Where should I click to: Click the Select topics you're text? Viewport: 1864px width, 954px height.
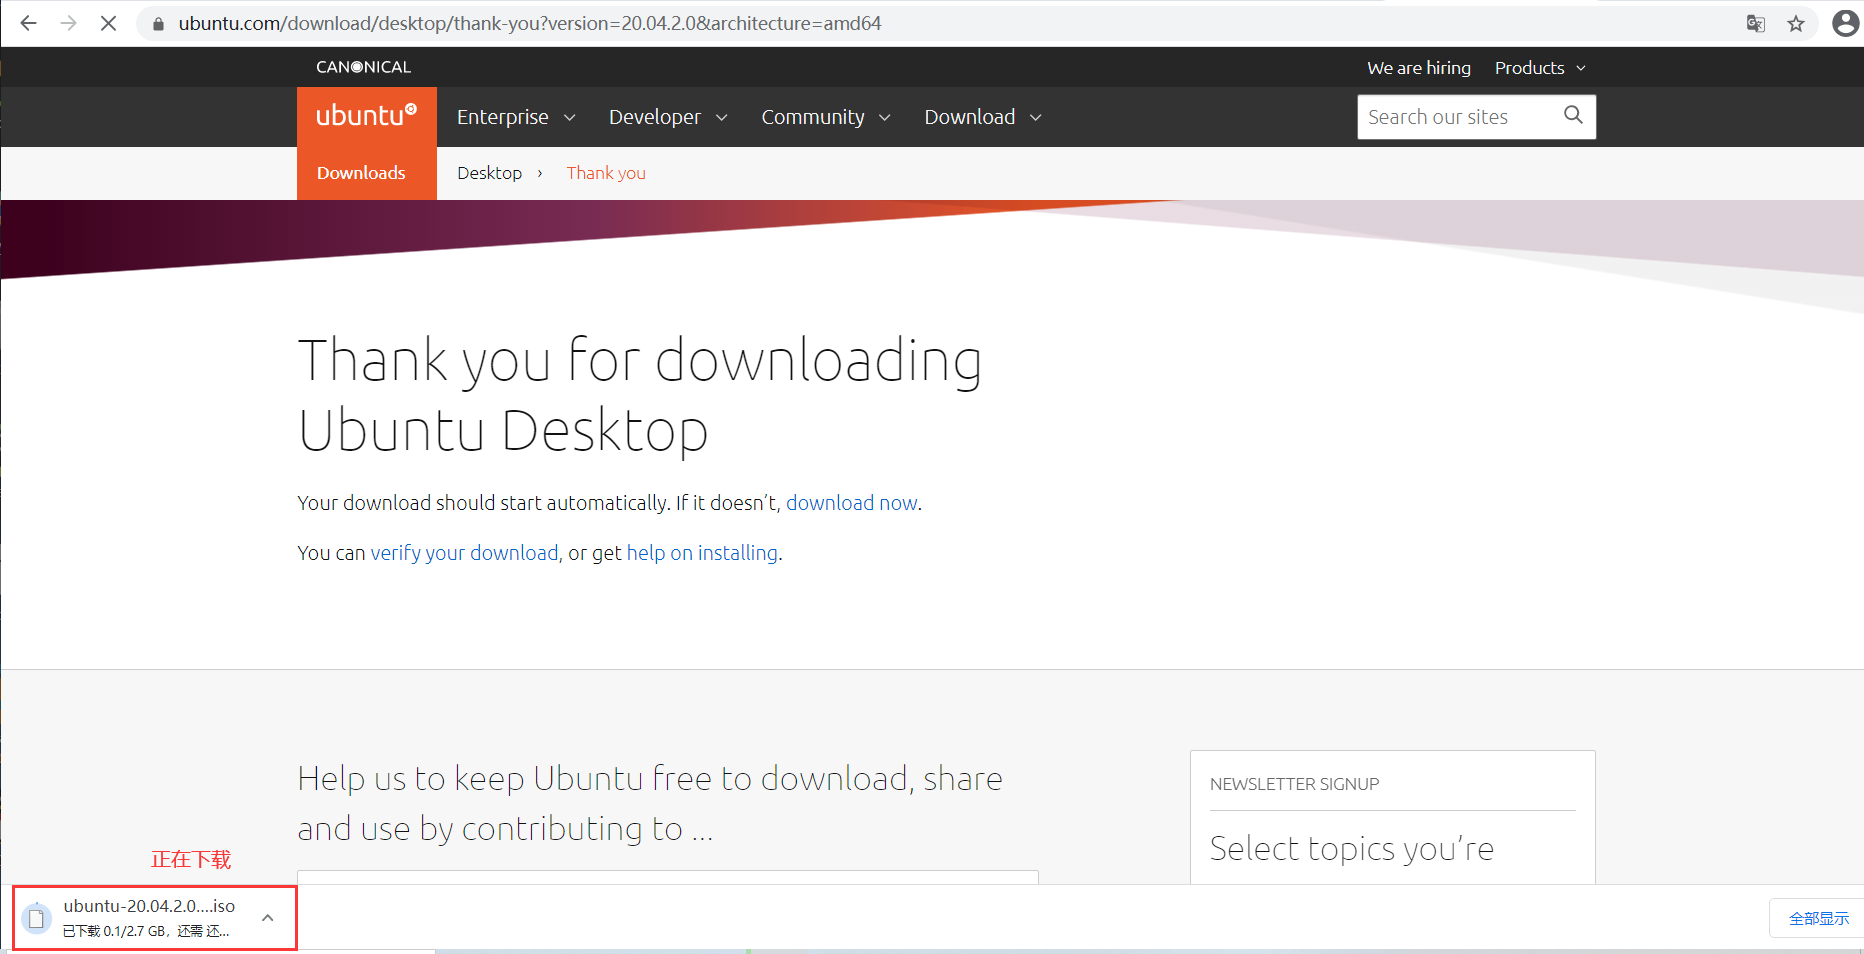[x=1352, y=849]
